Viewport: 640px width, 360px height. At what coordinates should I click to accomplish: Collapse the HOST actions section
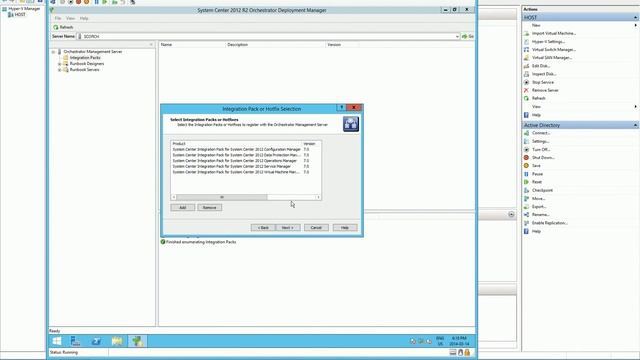[x=635, y=18]
